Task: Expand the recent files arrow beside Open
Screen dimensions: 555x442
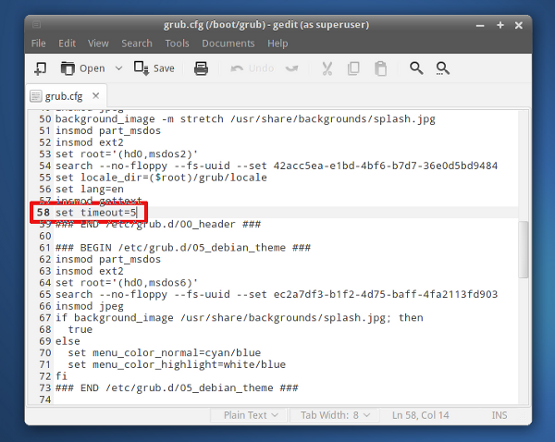Action: [119, 68]
